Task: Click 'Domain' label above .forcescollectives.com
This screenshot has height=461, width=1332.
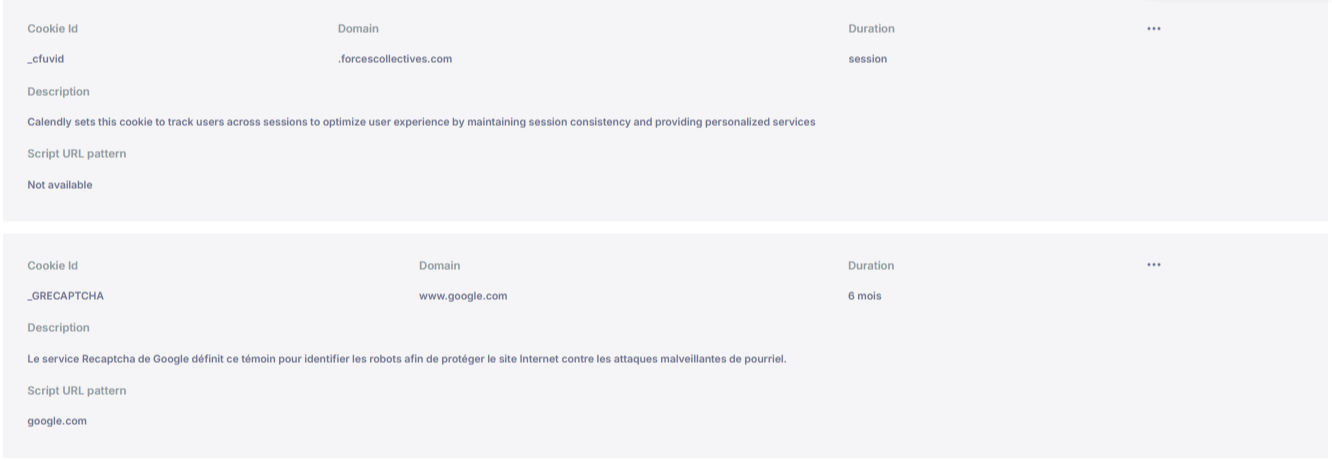Action: coord(358,29)
